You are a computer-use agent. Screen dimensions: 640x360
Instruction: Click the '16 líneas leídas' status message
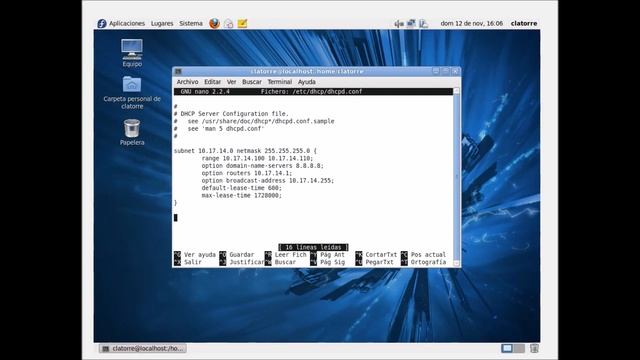pyautogui.click(x=313, y=247)
